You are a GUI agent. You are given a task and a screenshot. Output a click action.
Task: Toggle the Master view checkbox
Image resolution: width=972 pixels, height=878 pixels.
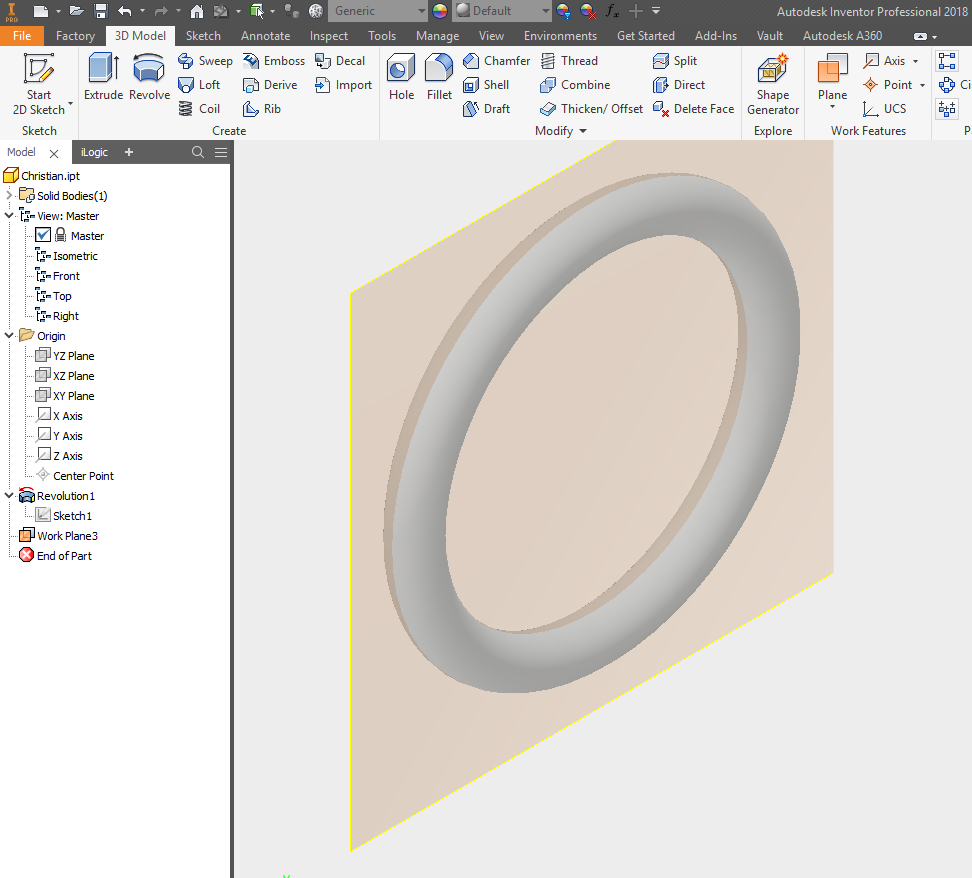coord(41,235)
